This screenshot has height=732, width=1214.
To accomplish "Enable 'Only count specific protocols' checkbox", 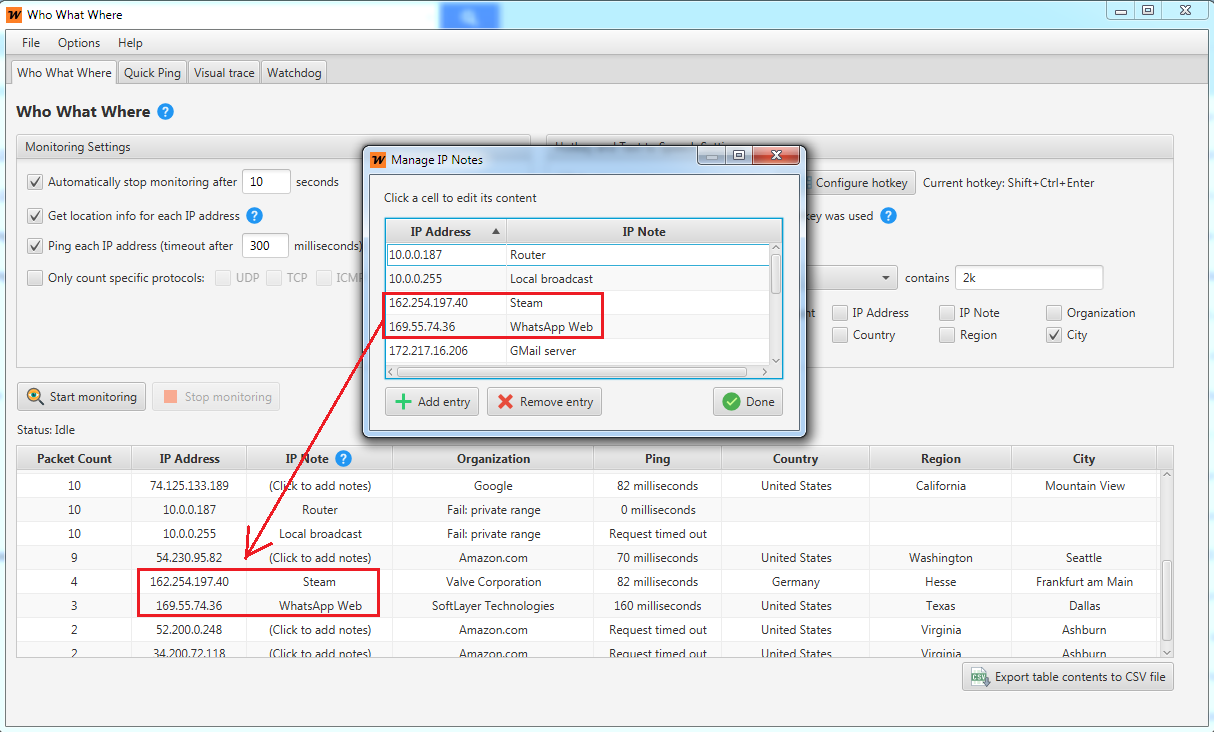I will (35, 278).
